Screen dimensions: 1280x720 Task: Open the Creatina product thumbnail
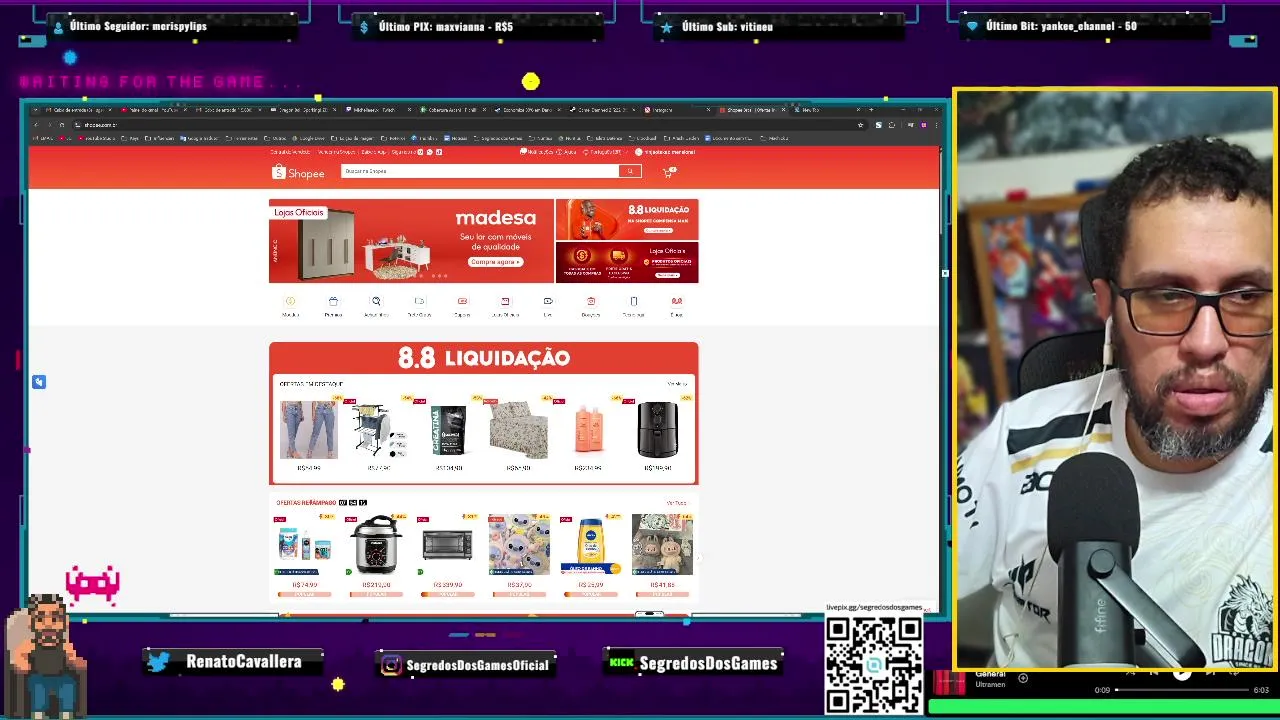[449, 430]
